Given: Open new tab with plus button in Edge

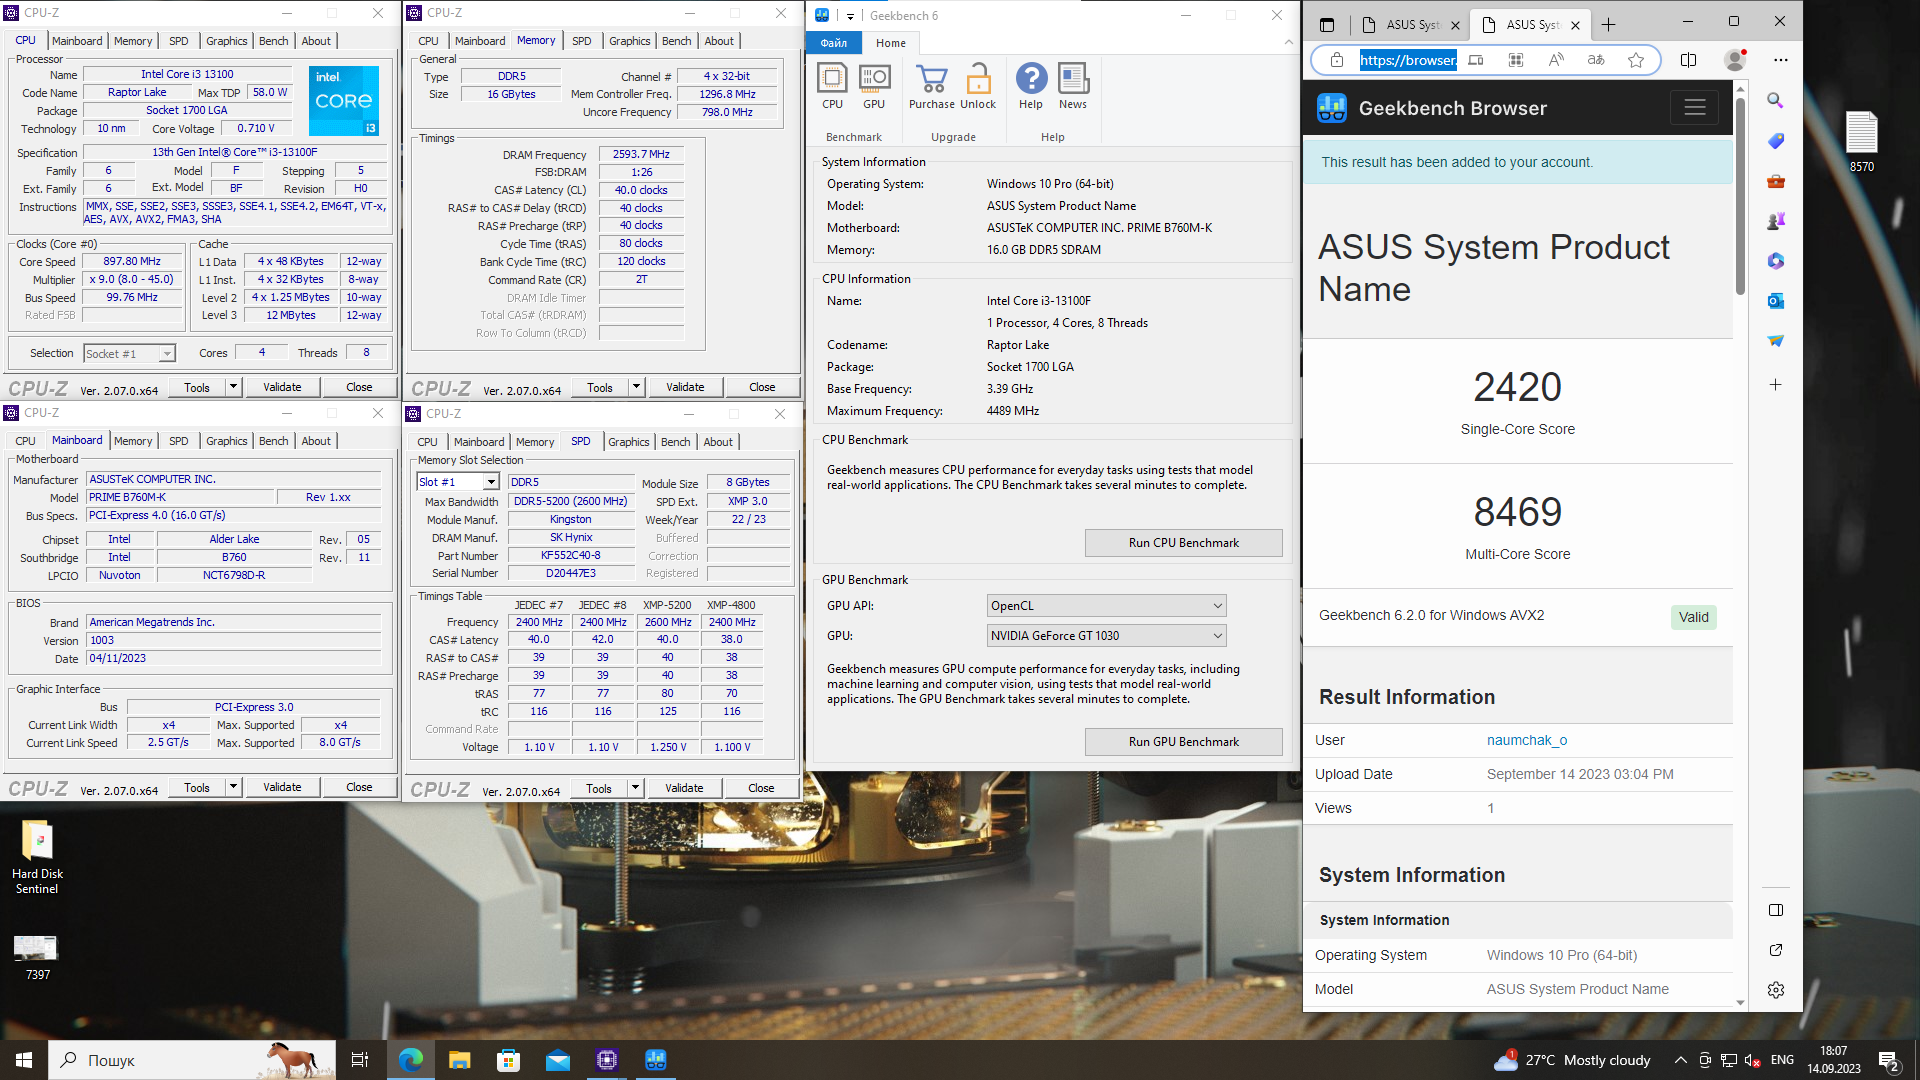Looking at the screenshot, I should point(1608,24).
